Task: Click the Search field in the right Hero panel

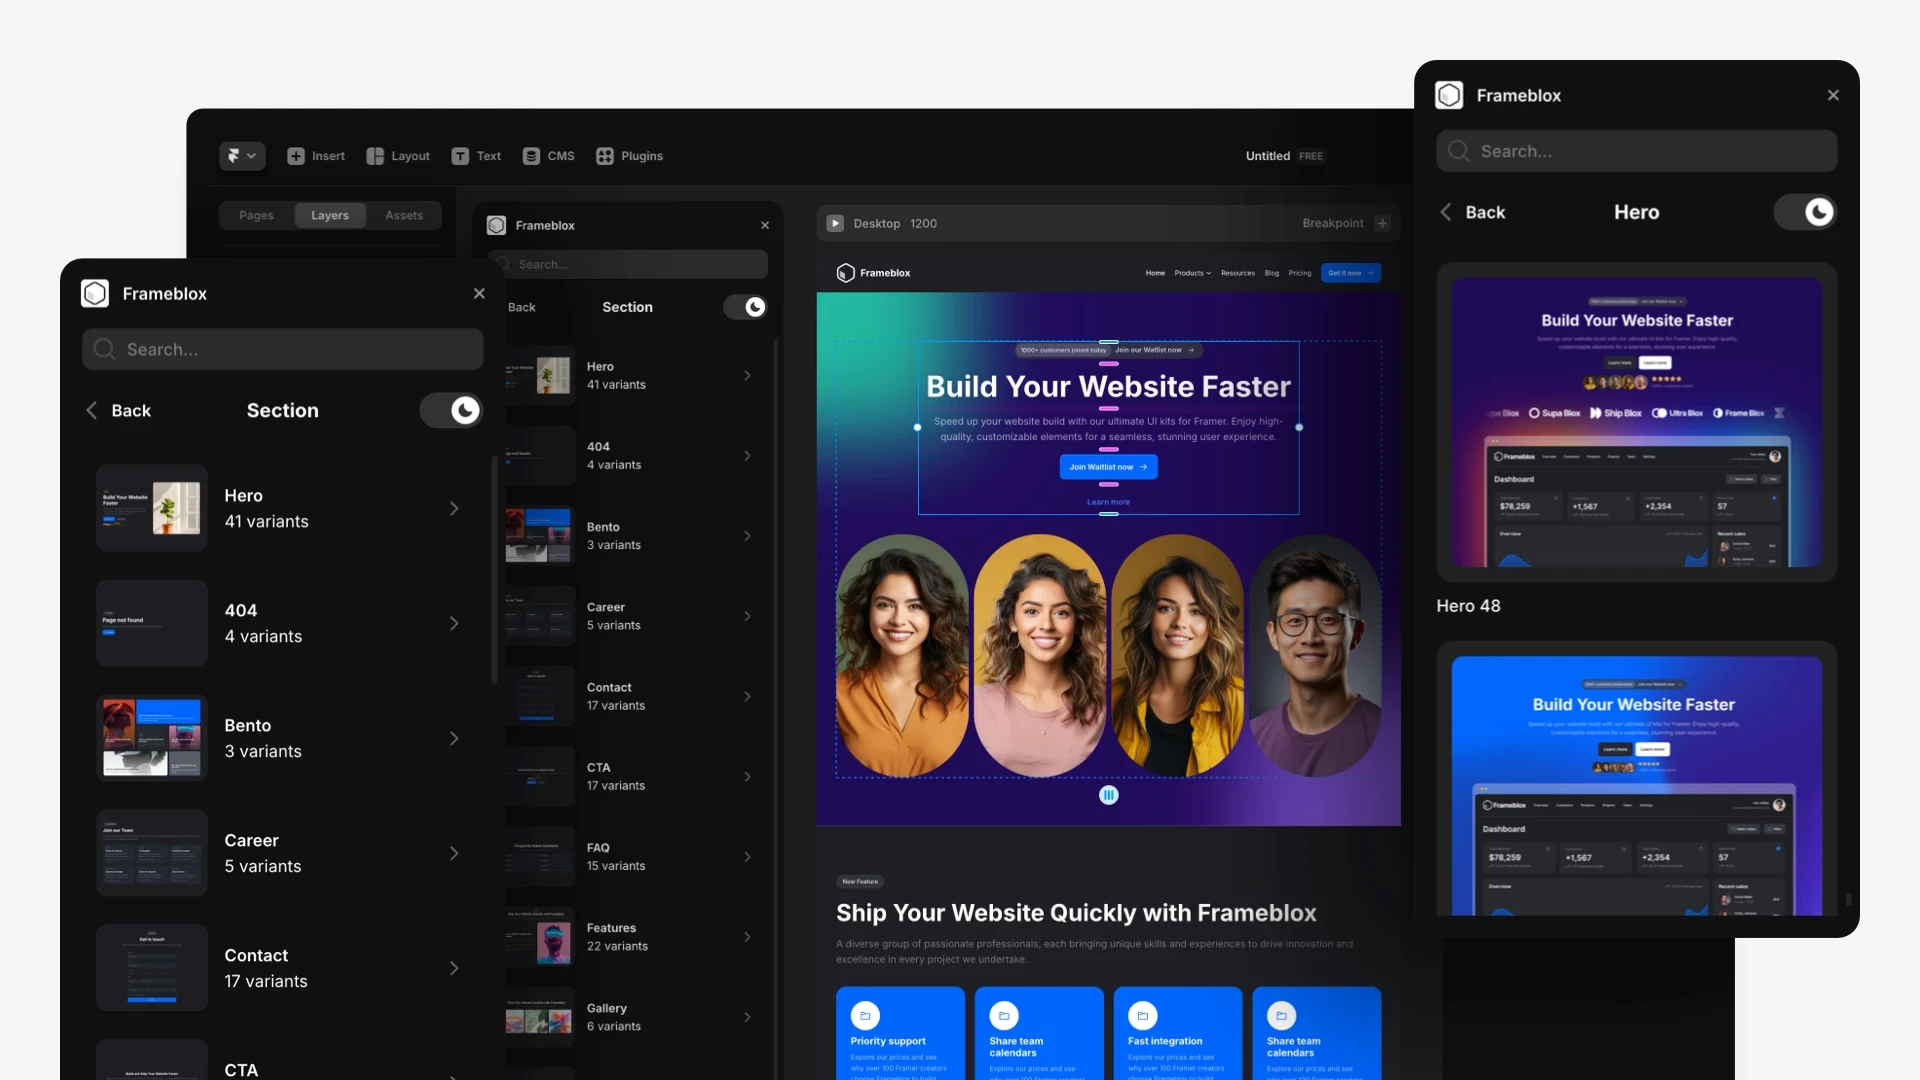Action: point(1636,151)
